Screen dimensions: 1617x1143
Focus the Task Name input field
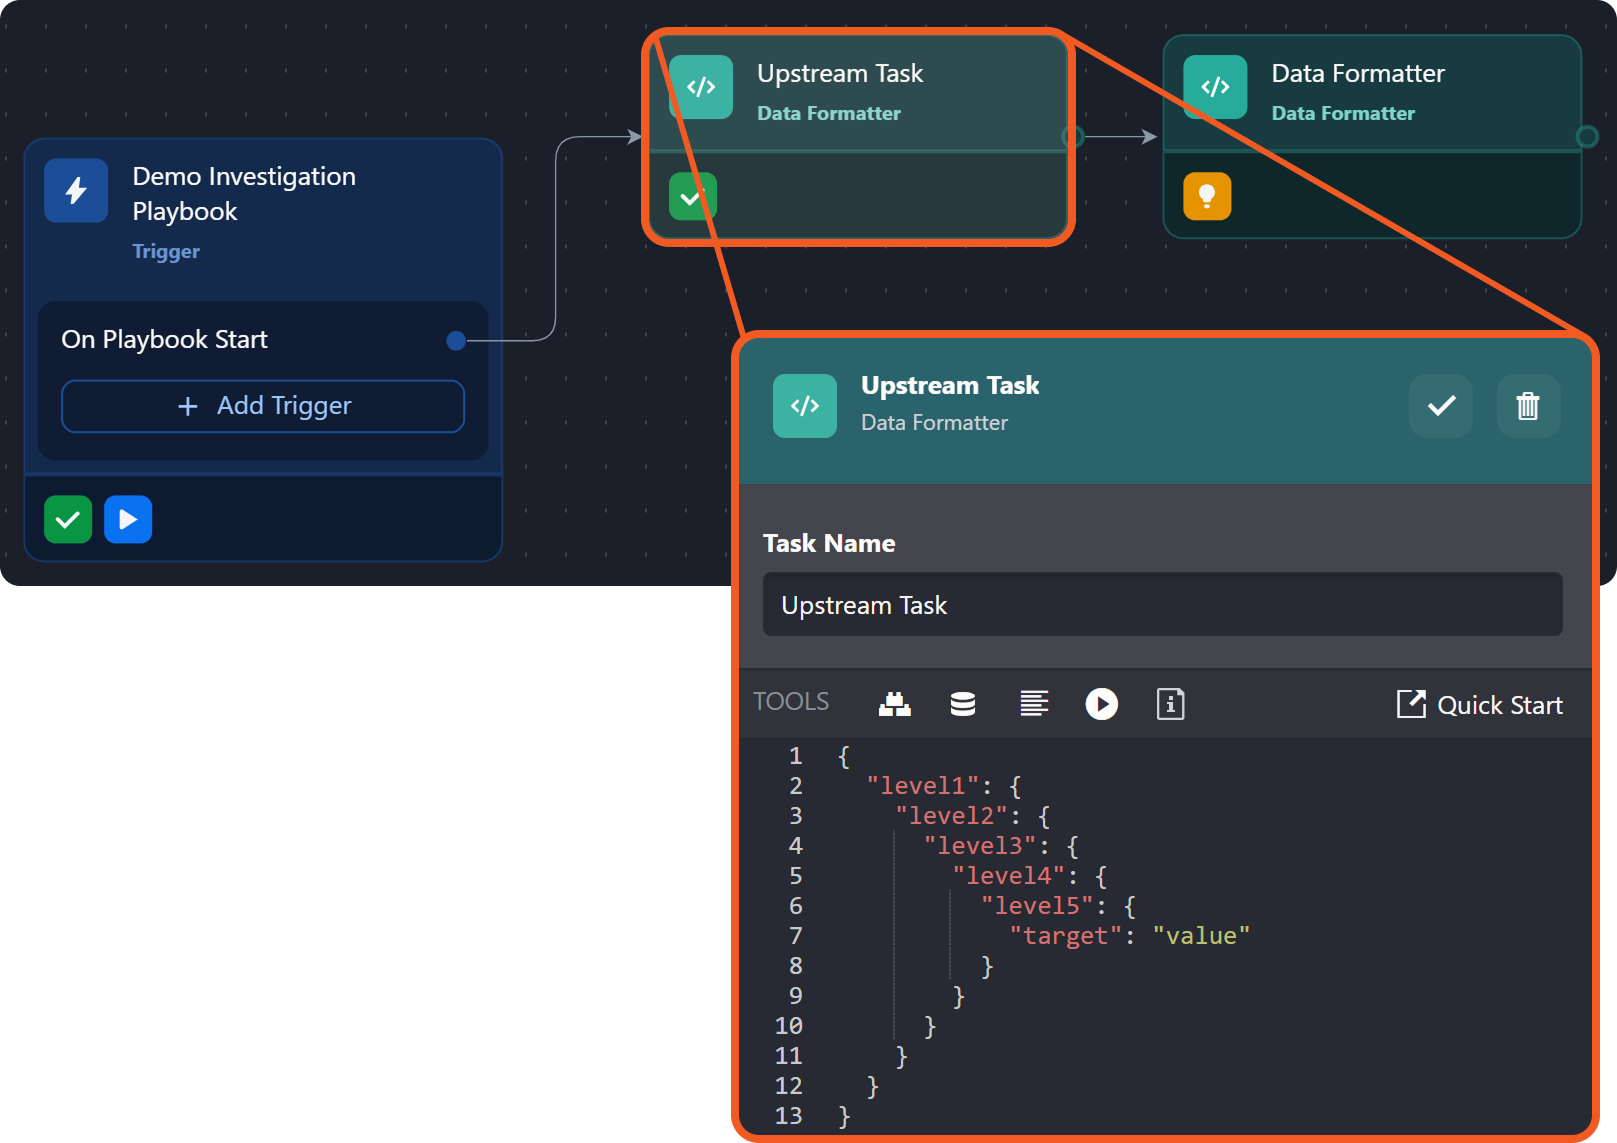1162,605
